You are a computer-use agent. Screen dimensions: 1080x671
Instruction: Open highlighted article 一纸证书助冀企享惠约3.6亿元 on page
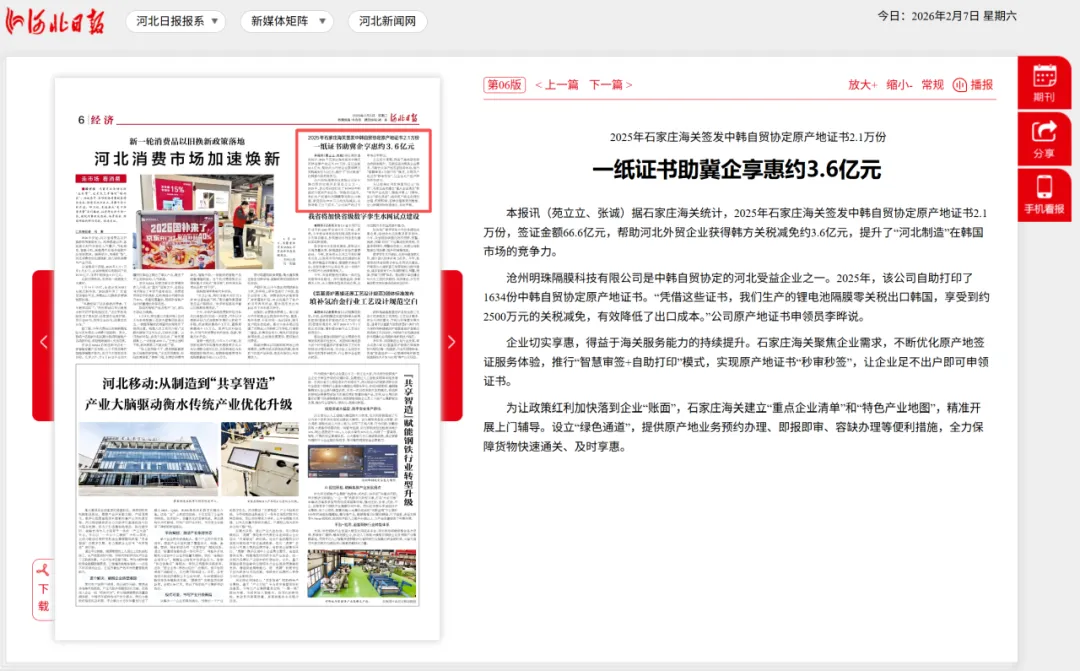(x=364, y=170)
